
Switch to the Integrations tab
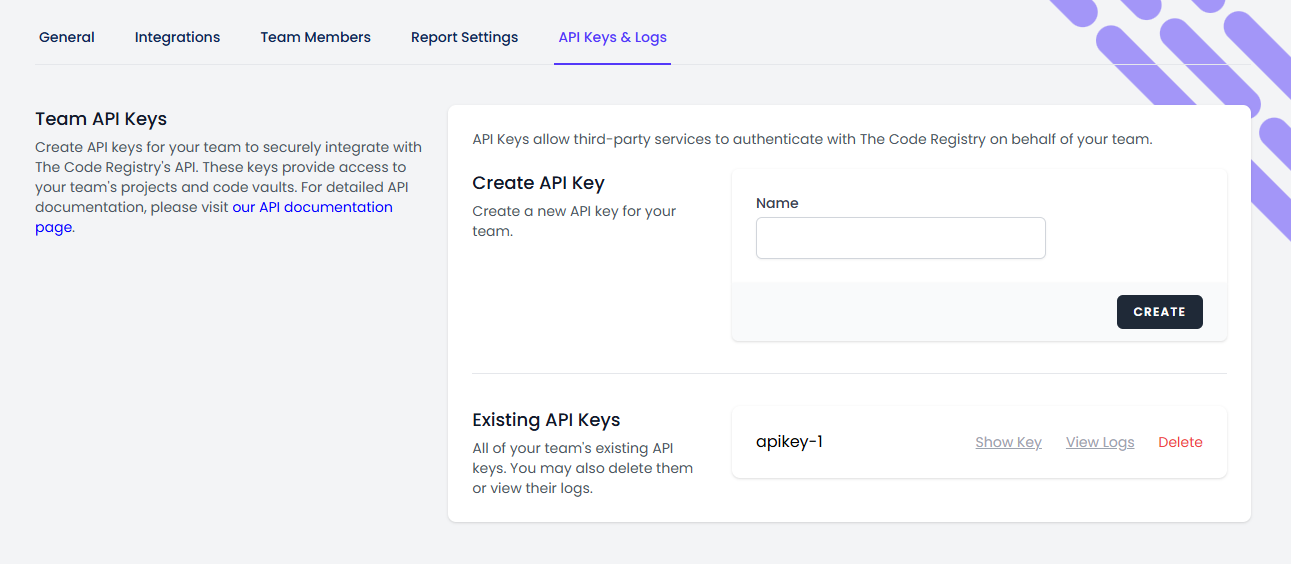click(177, 37)
